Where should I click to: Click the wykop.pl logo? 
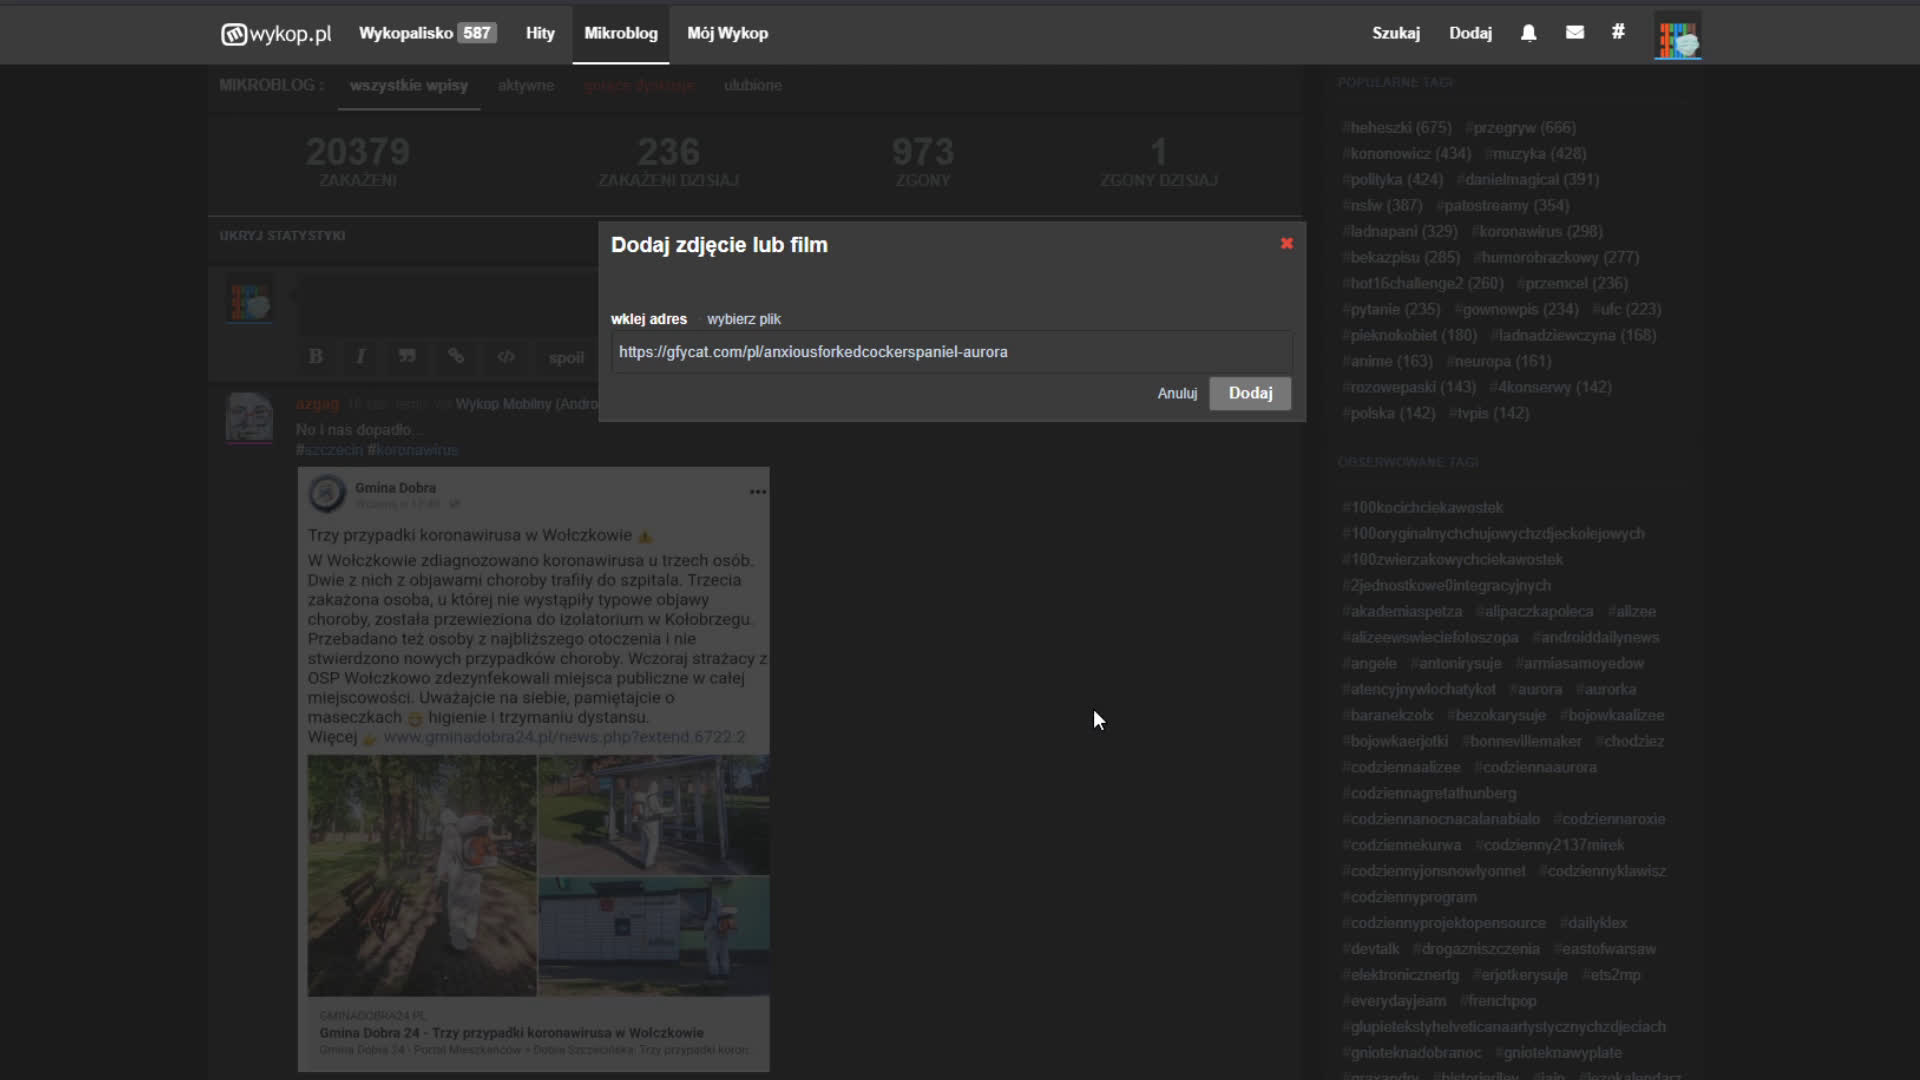point(276,34)
